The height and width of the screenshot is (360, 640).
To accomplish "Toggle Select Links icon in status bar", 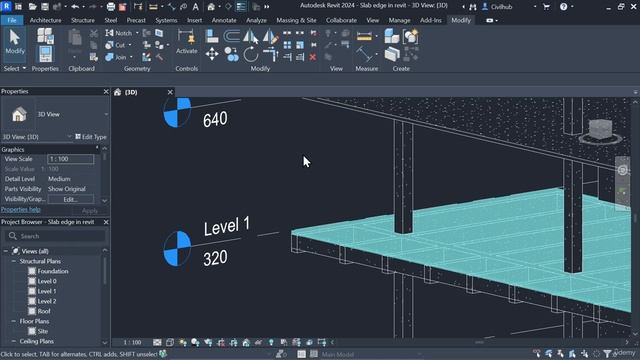I will [x=536, y=353].
